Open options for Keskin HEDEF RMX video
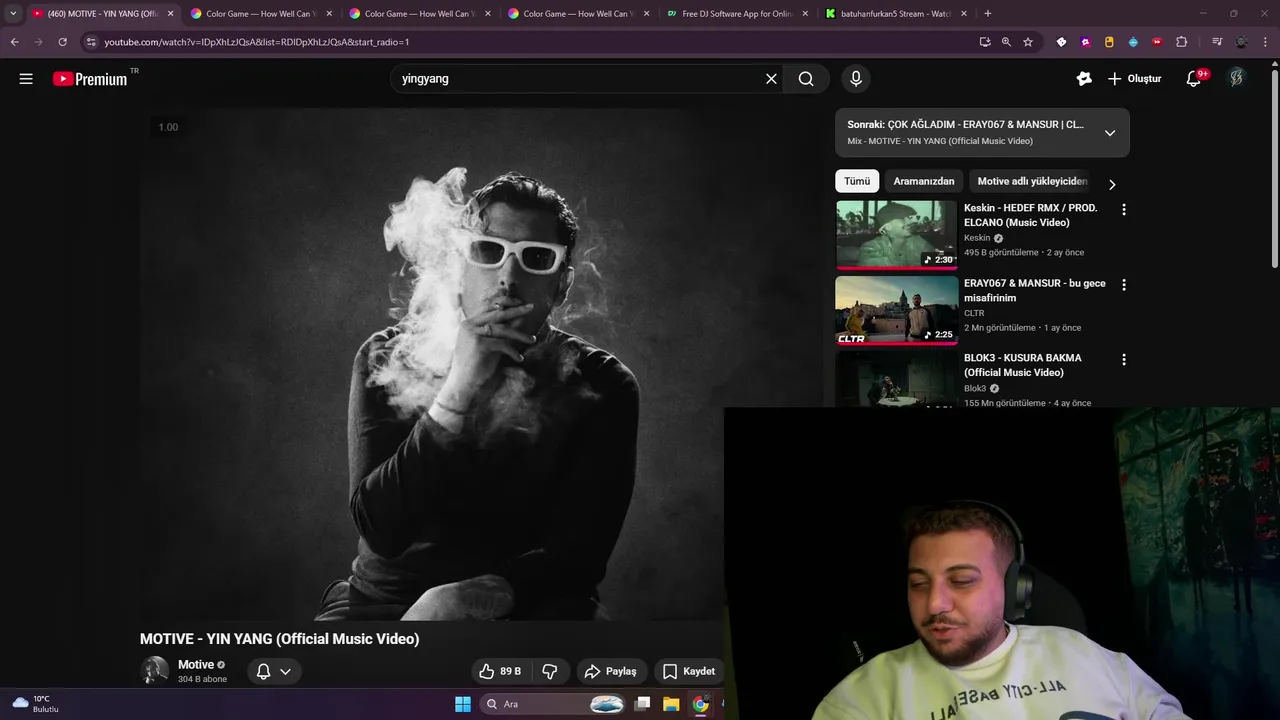Image resolution: width=1280 pixels, height=720 pixels. [1124, 210]
